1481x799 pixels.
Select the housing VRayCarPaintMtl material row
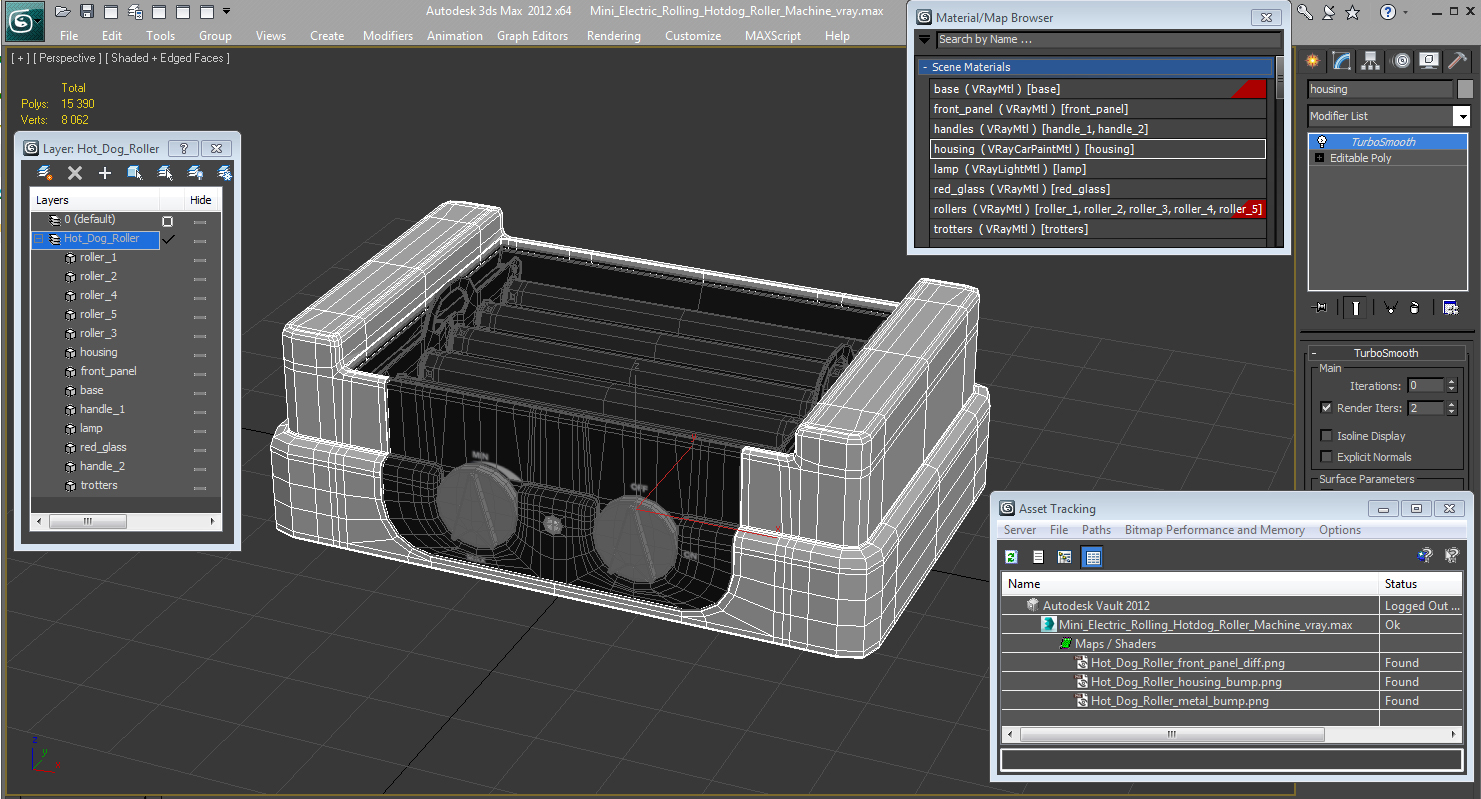click(1097, 149)
